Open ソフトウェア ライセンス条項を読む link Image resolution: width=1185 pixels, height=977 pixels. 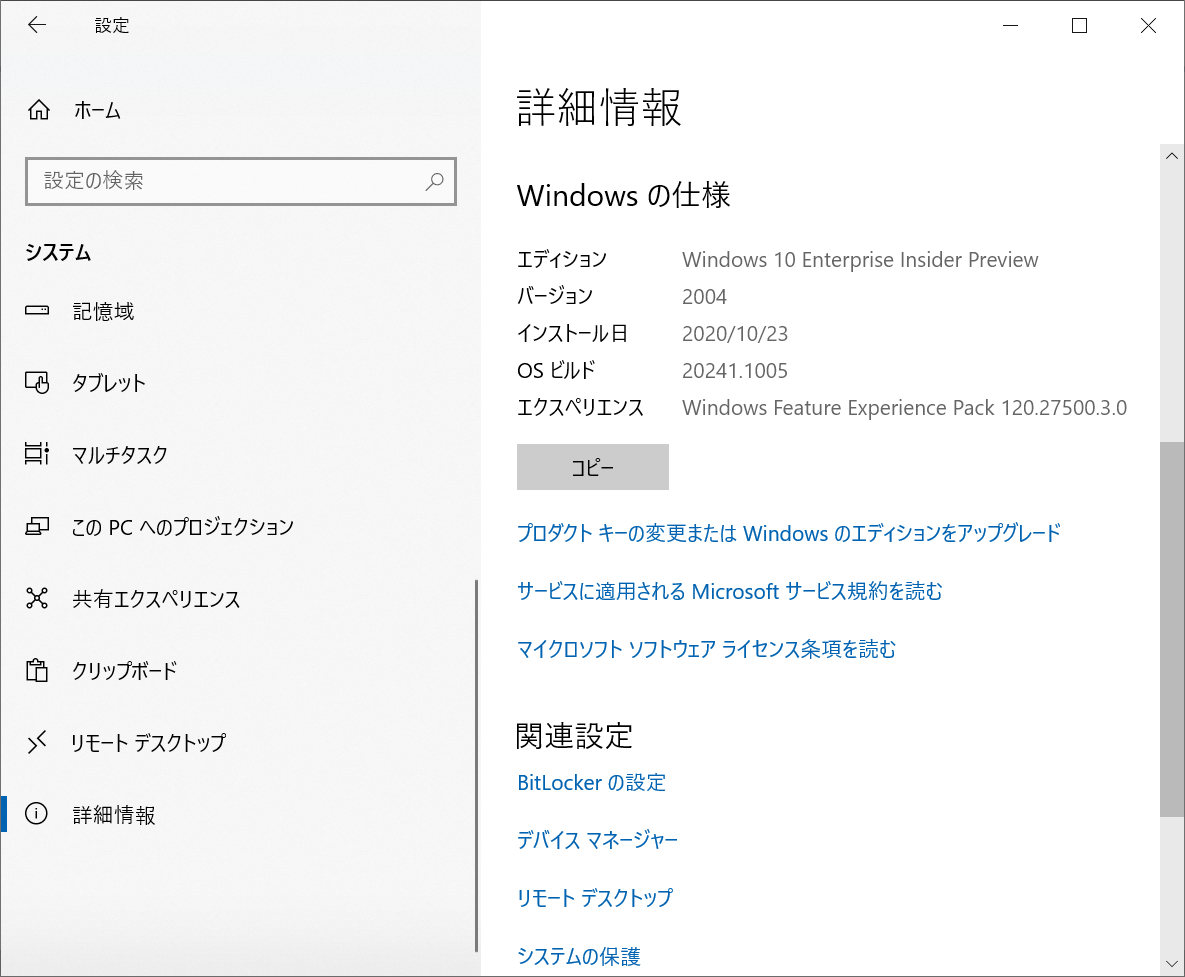pos(707,649)
